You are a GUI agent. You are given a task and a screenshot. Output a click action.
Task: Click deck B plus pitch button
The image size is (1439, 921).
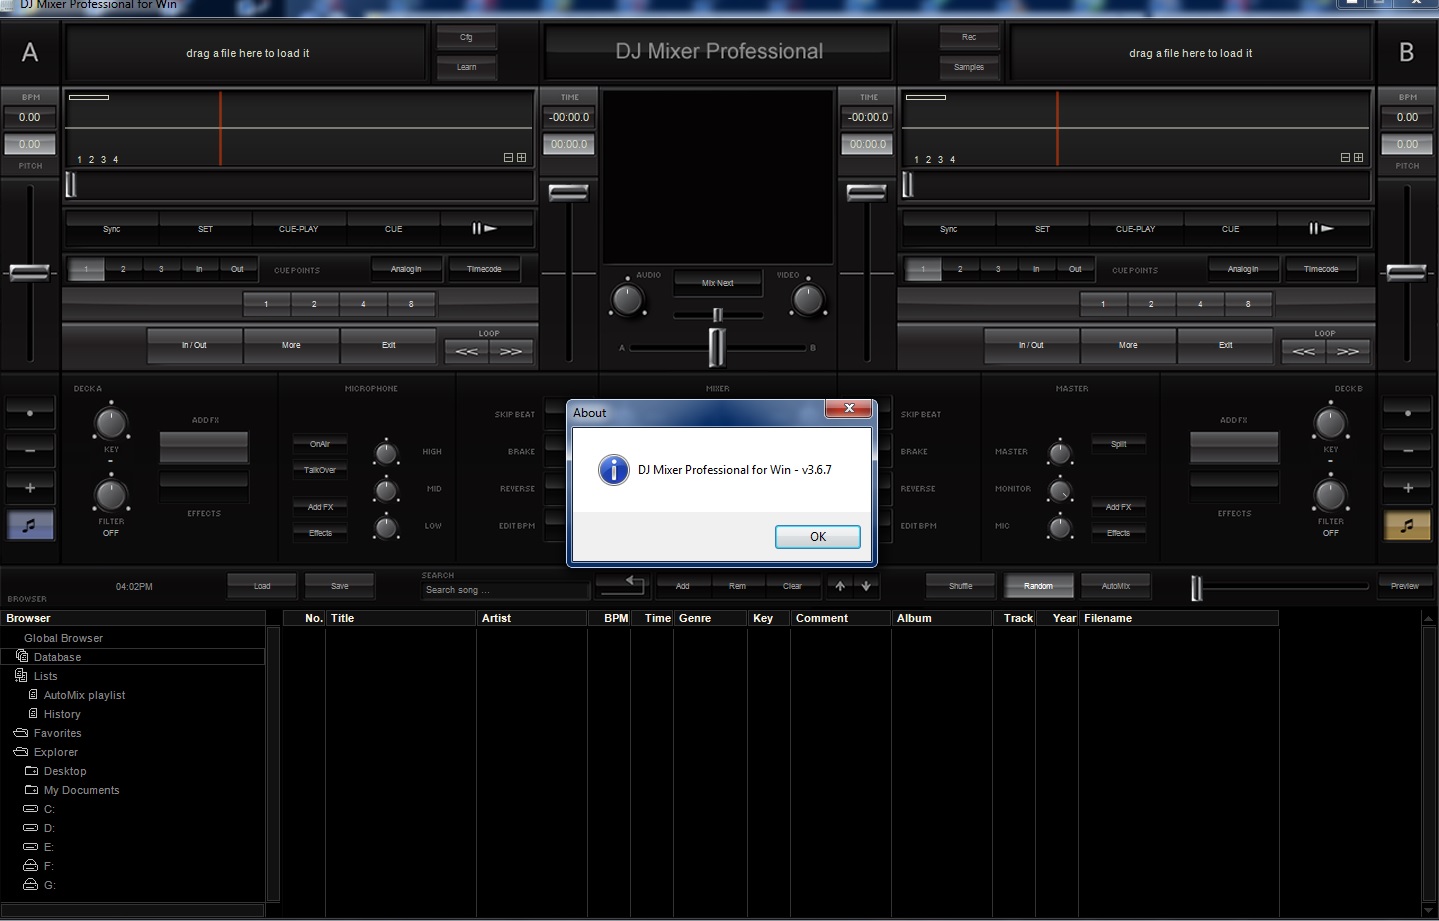[x=1407, y=488]
